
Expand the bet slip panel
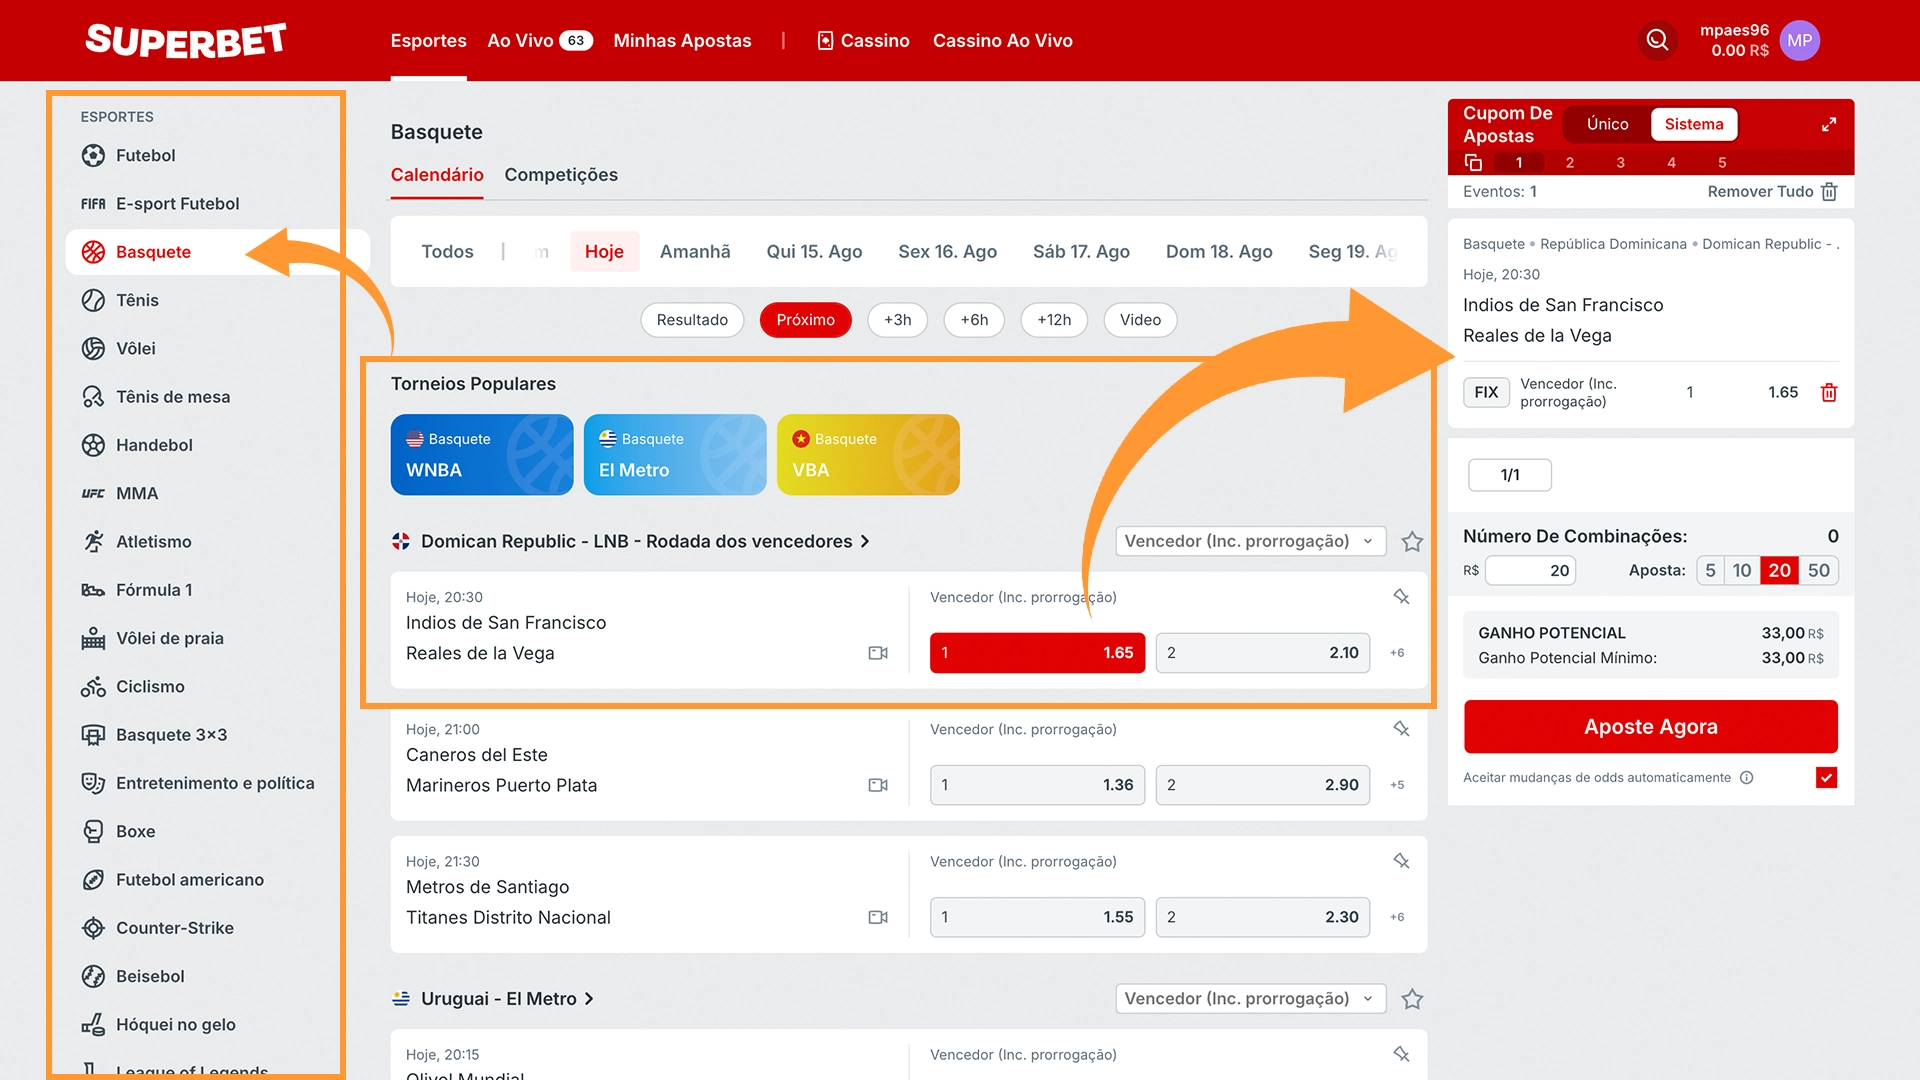(1828, 124)
